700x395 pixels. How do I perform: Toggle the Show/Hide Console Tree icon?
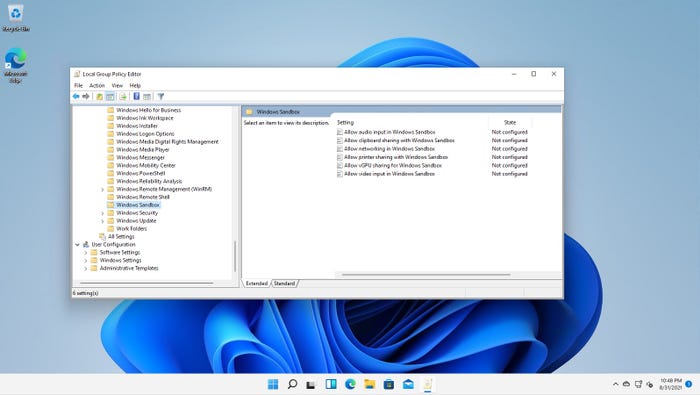pyautogui.click(x=110, y=96)
